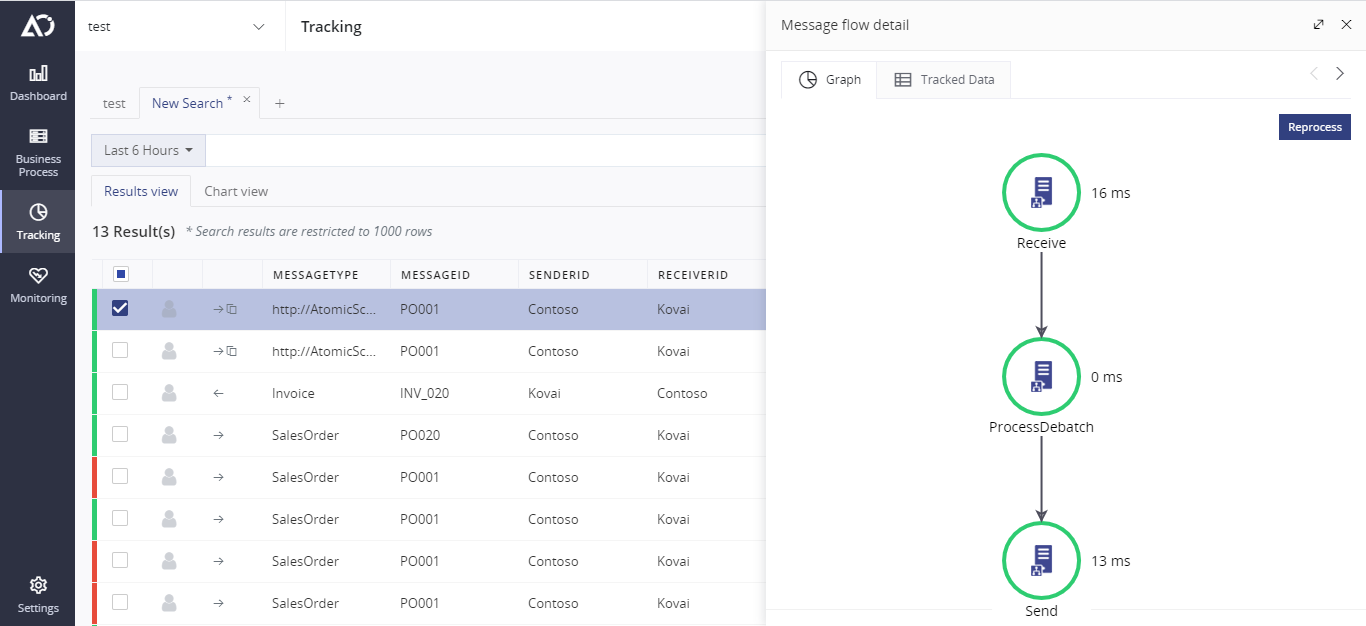Screen dimensions: 1366x626
Task: Click the 13 ms duration label
Action: [x=1111, y=561]
